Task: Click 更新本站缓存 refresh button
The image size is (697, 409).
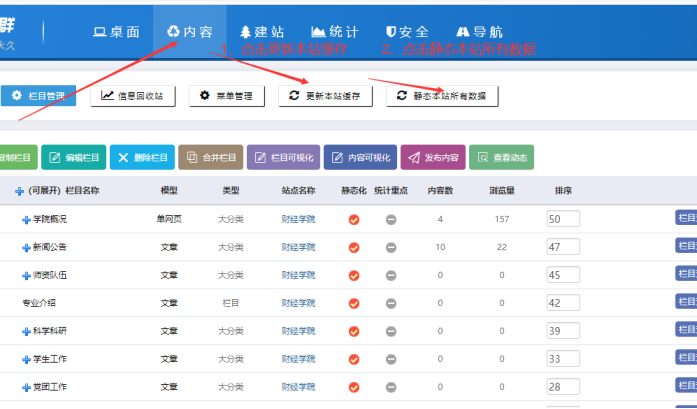Action: click(x=324, y=96)
